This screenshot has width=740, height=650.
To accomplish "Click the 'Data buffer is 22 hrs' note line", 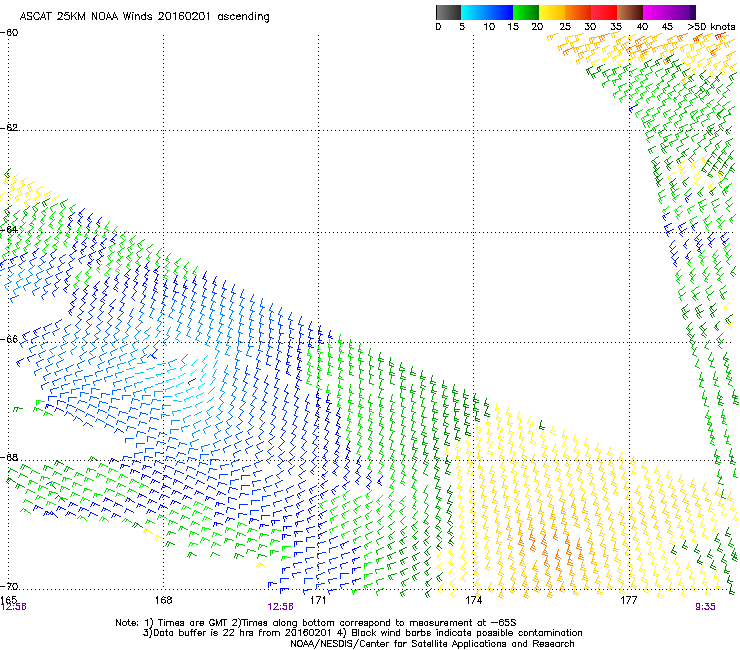I will tap(362, 633).
